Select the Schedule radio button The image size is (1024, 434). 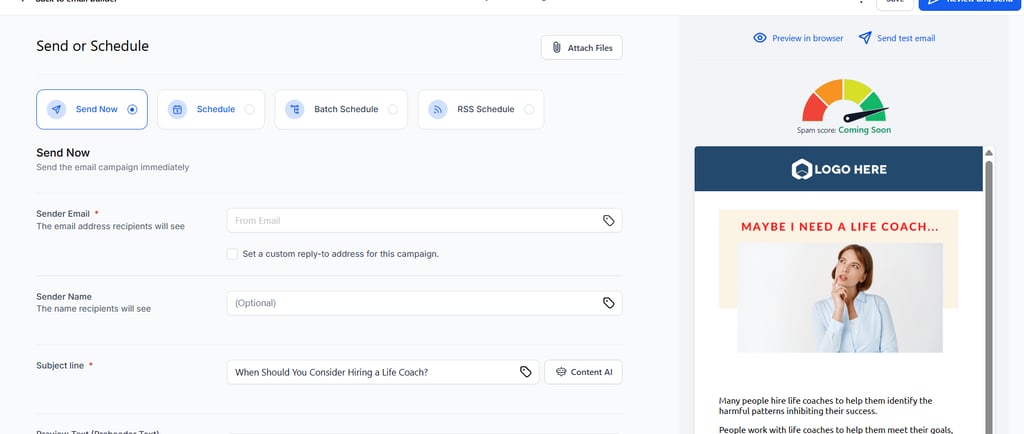(x=249, y=110)
